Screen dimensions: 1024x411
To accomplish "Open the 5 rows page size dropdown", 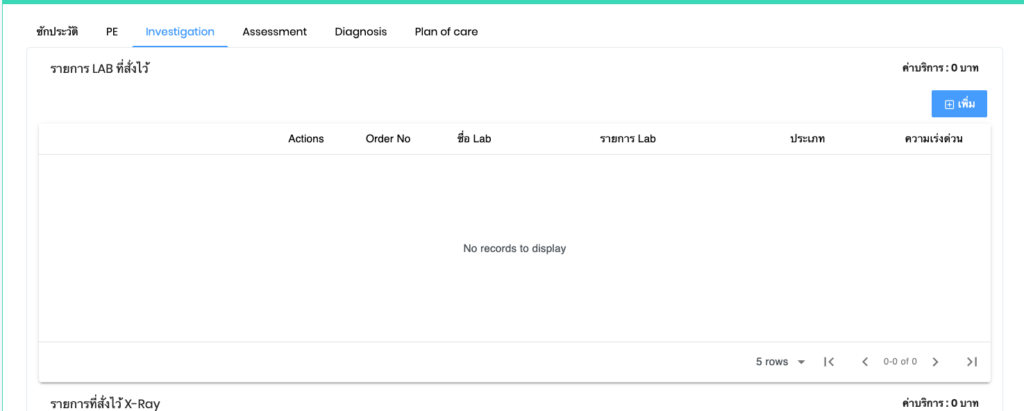I will [781, 362].
